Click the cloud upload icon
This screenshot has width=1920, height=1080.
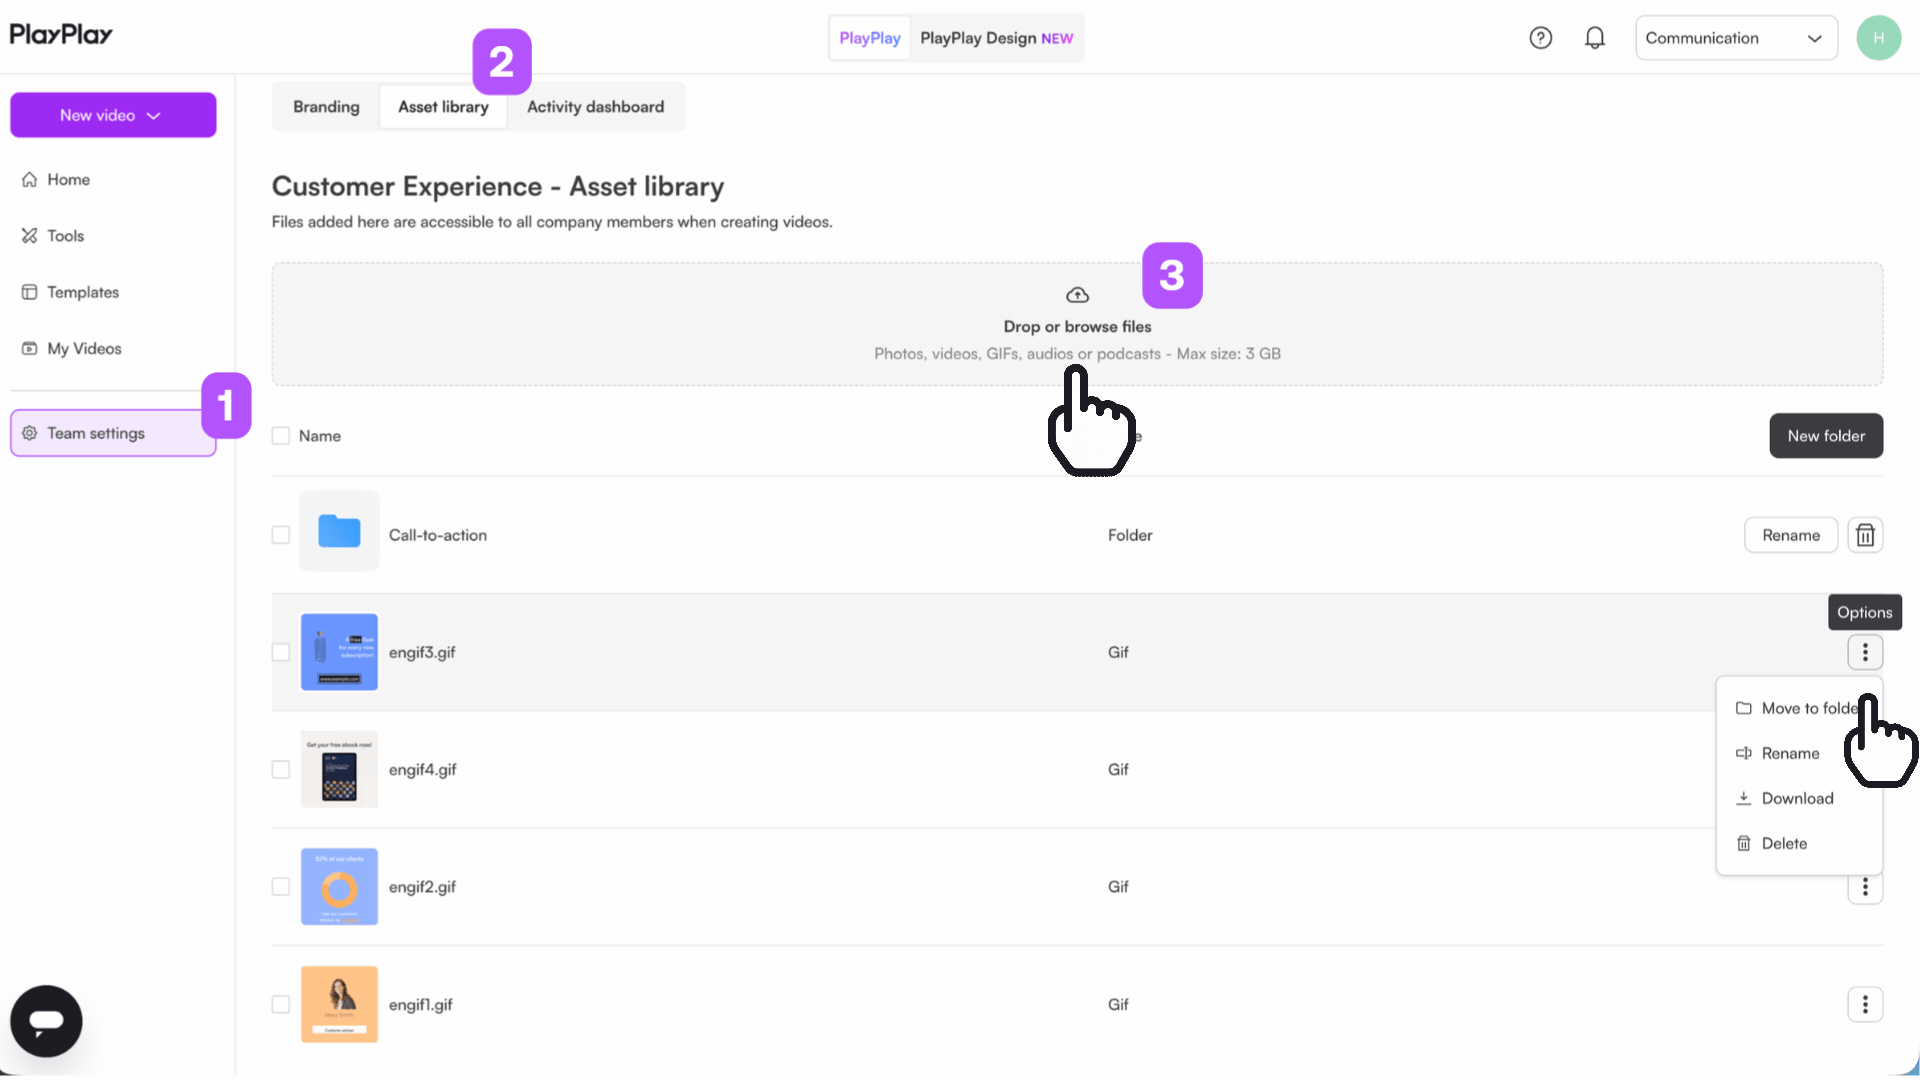pyautogui.click(x=1077, y=295)
